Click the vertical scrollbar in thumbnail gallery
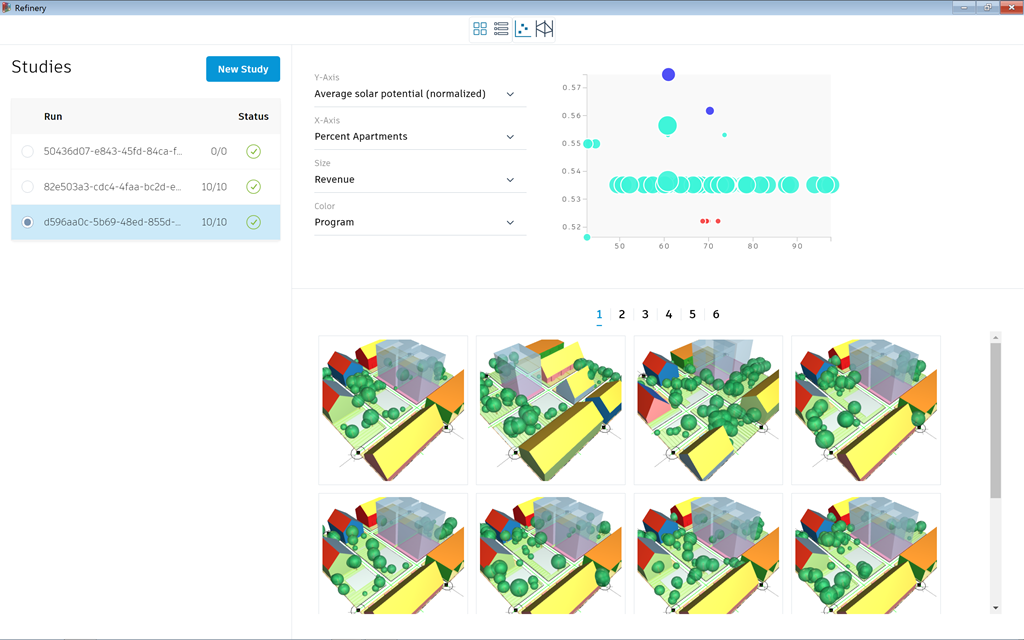 click(x=995, y=420)
